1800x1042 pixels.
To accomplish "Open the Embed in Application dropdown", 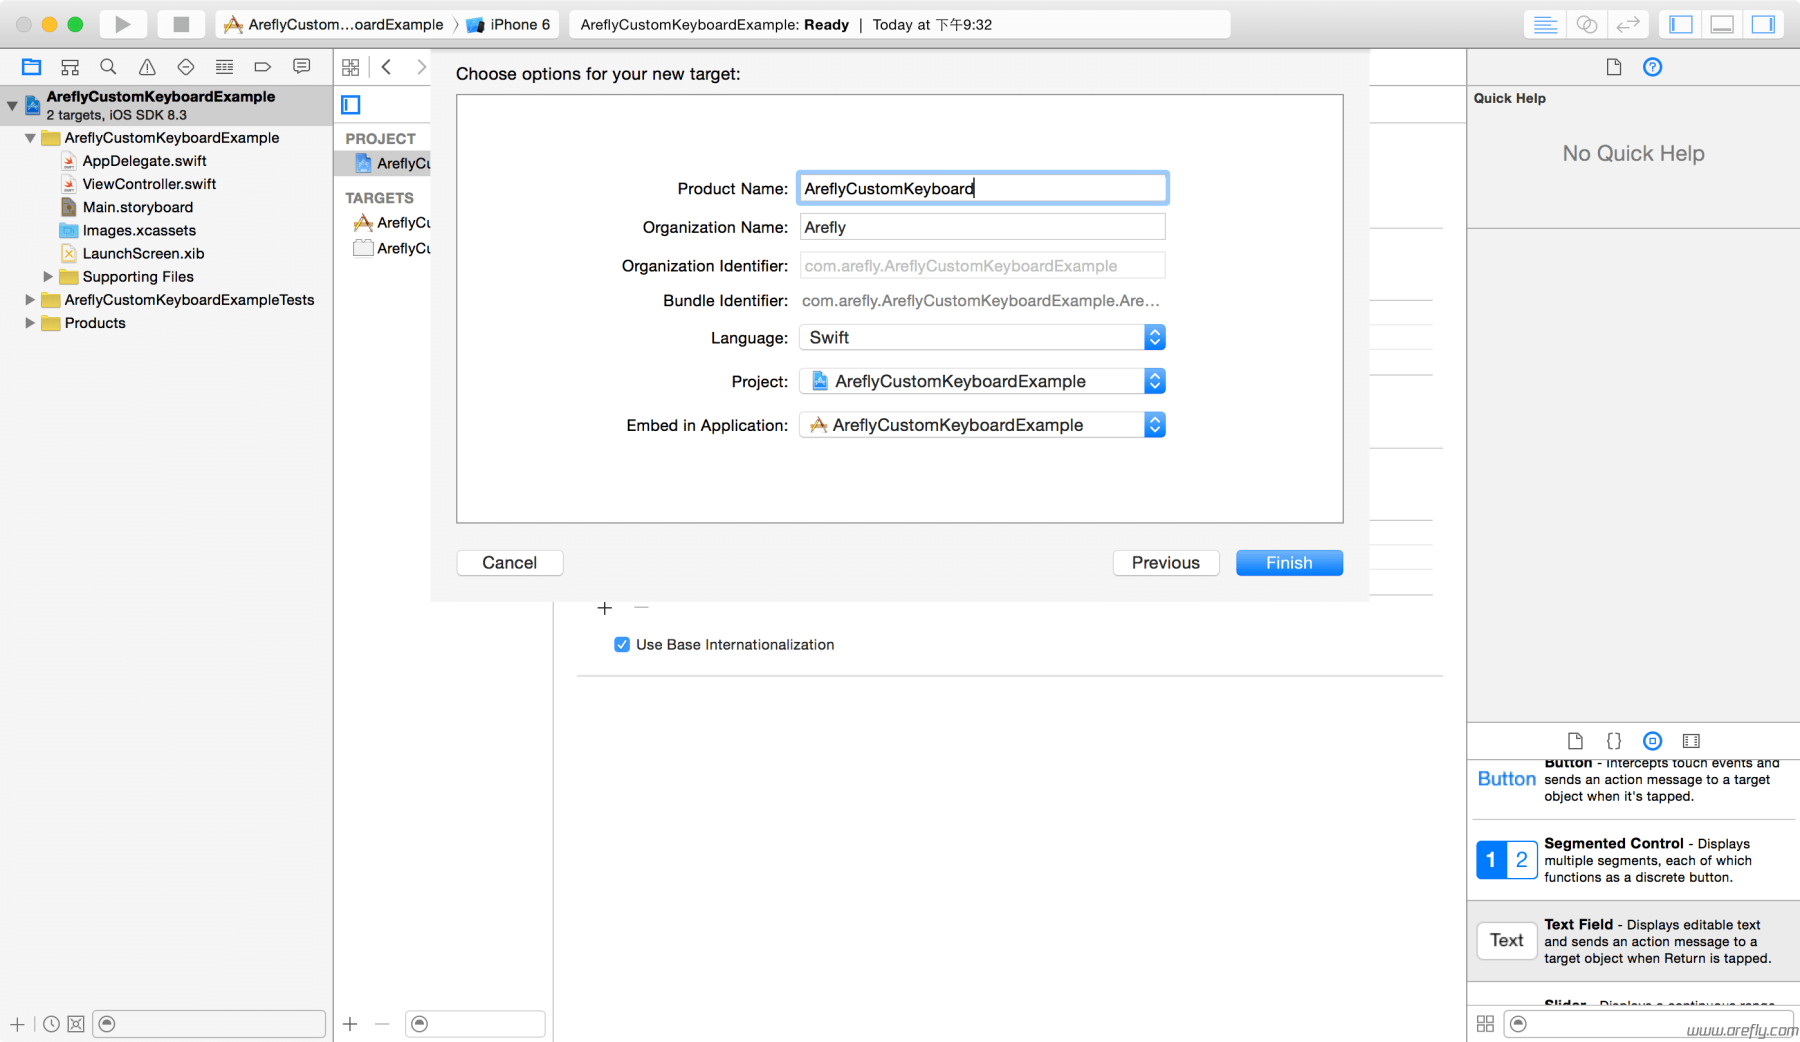I will pyautogui.click(x=1155, y=425).
